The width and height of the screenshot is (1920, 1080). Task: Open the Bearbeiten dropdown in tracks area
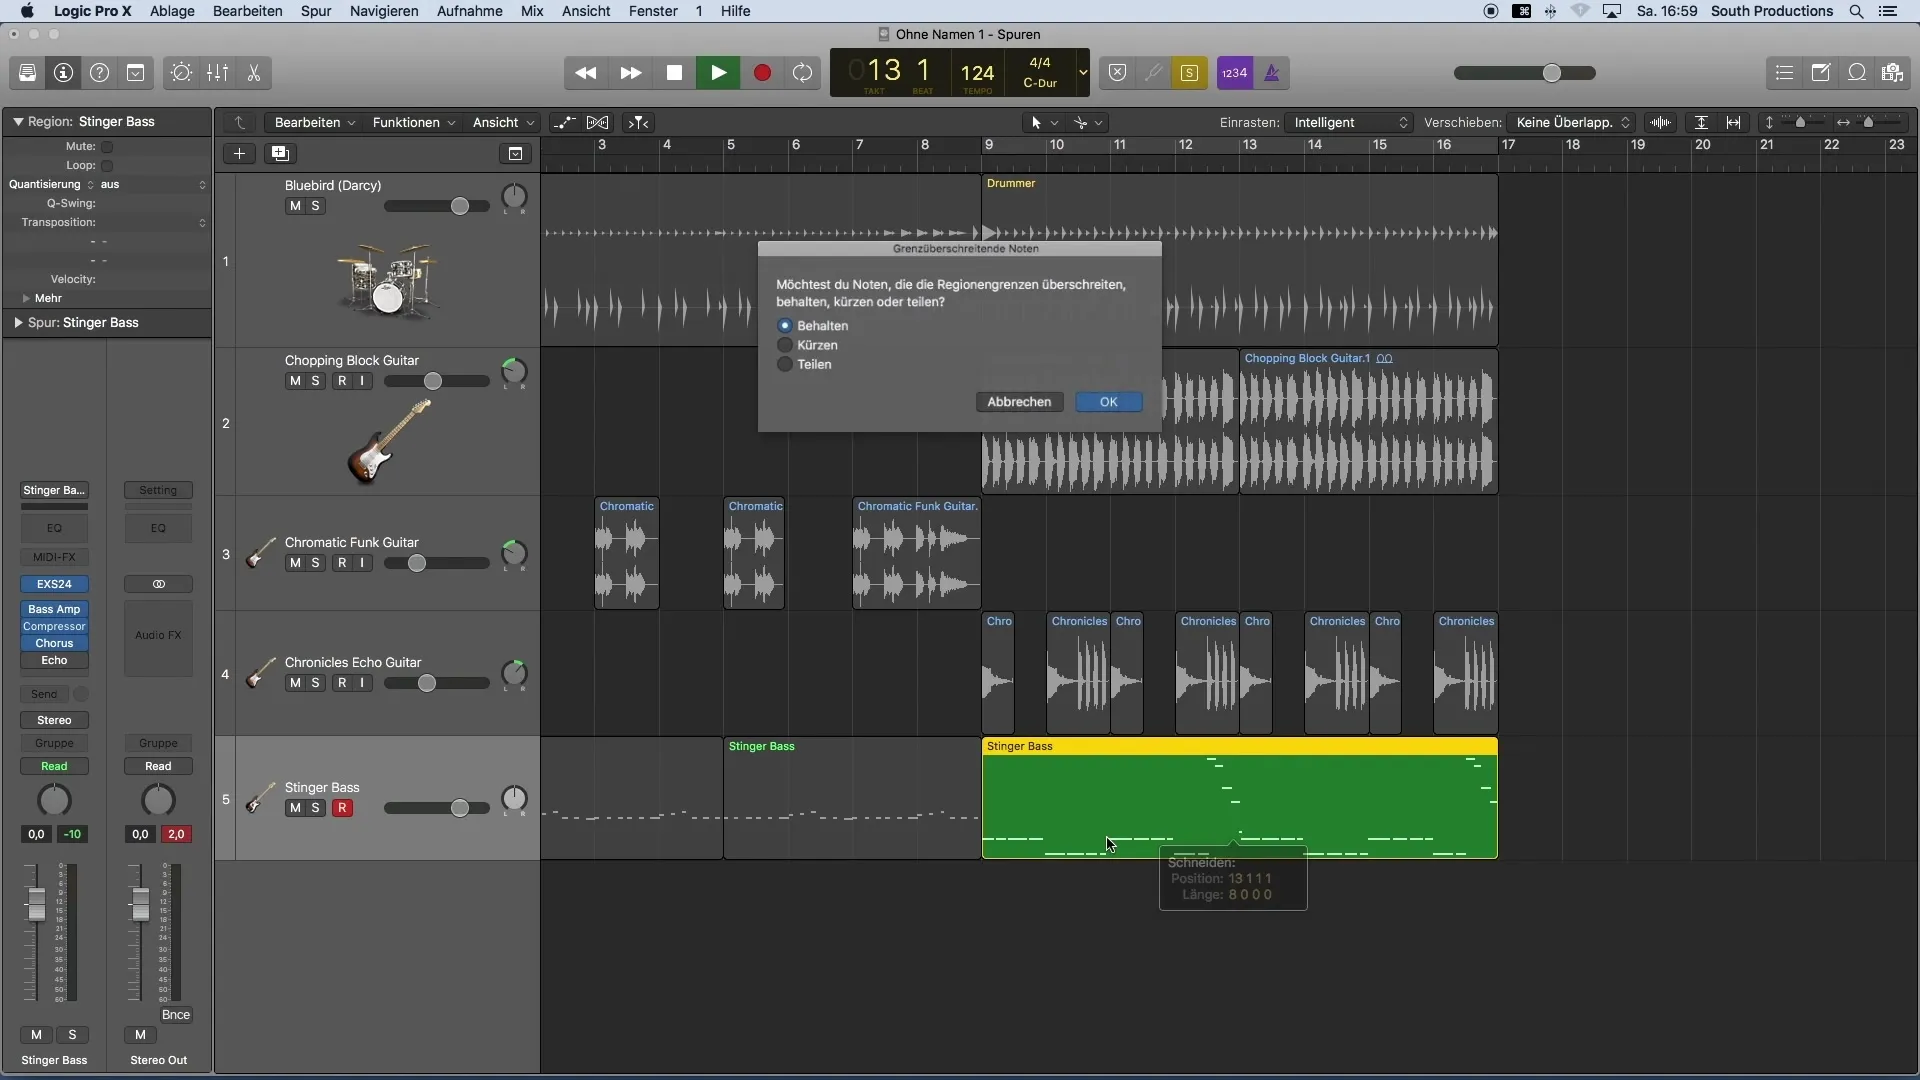pyautogui.click(x=314, y=122)
